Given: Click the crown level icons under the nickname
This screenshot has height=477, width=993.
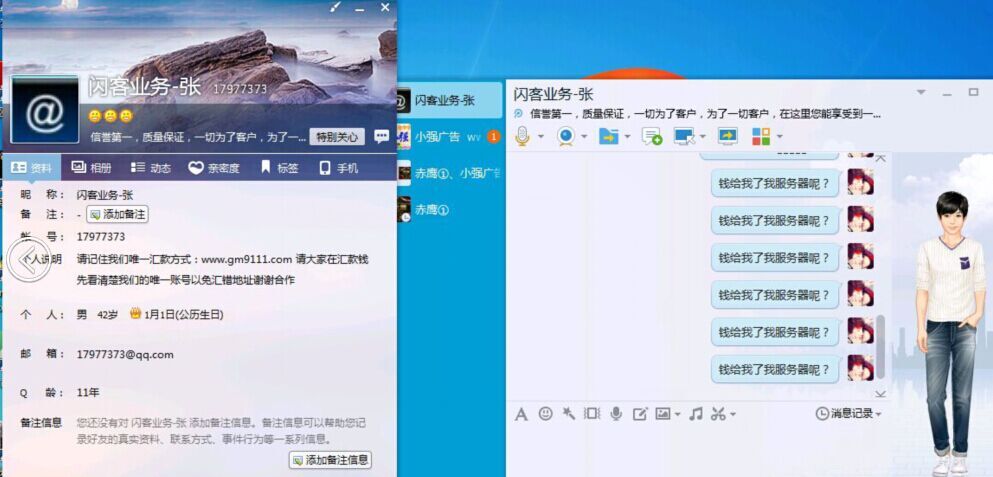Looking at the screenshot, I should click(110, 116).
